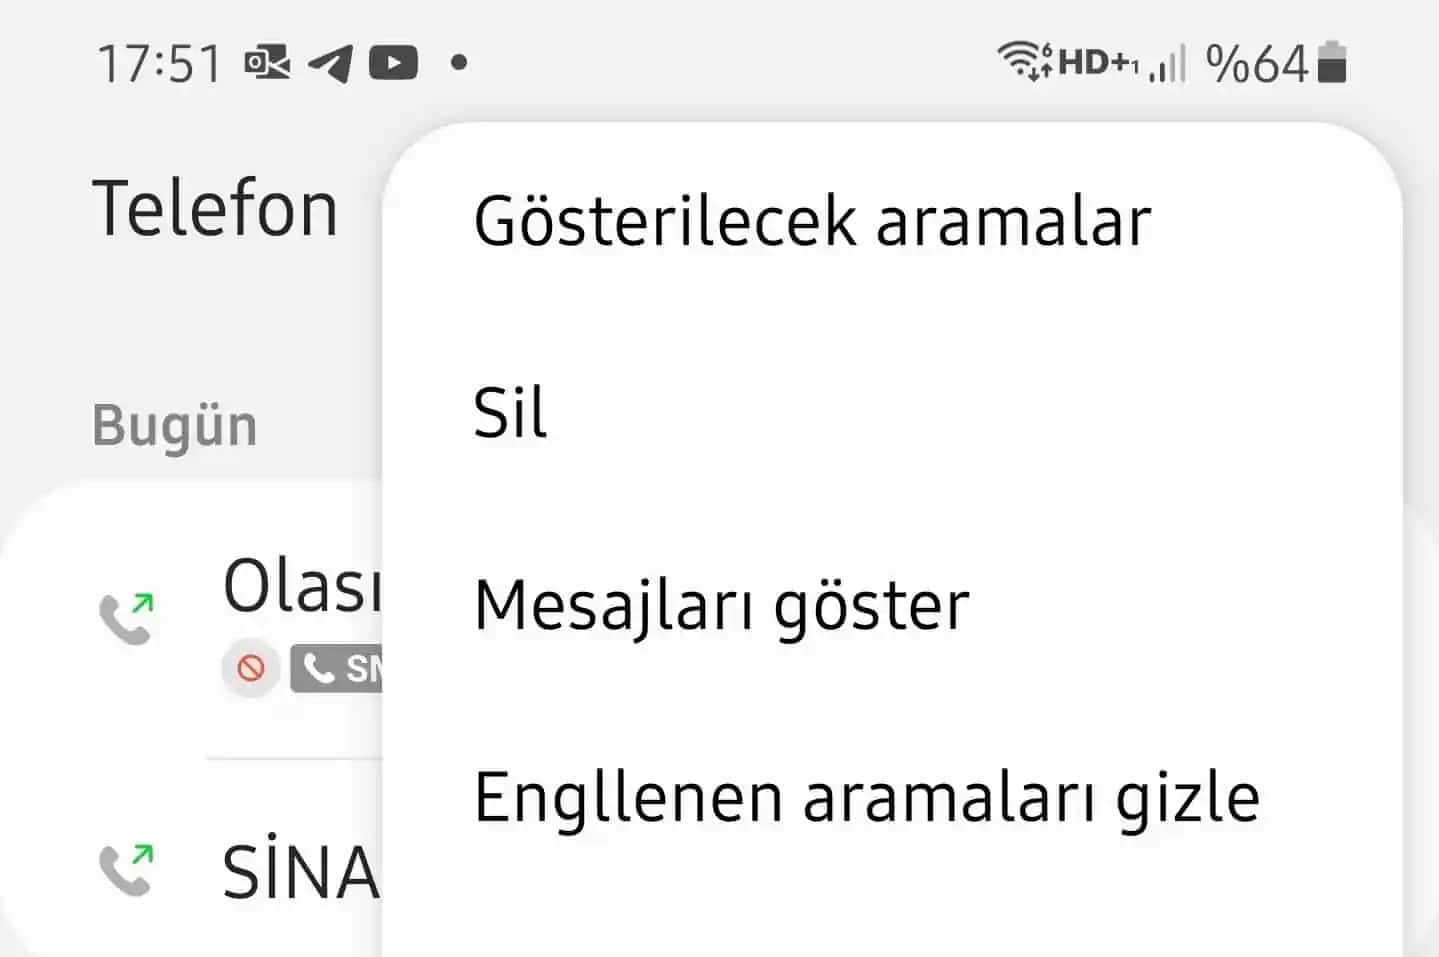This screenshot has width=1439, height=957.
Task: Tap the Wi-Fi signal icon in the status bar
Action: [1025, 62]
